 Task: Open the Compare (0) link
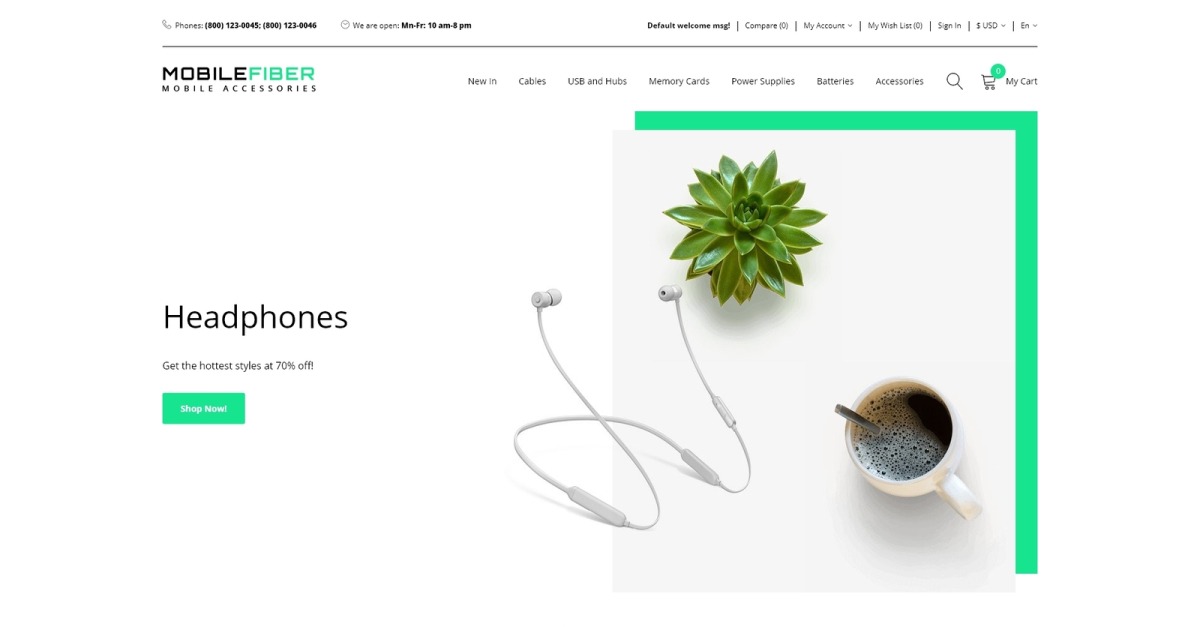[767, 25]
